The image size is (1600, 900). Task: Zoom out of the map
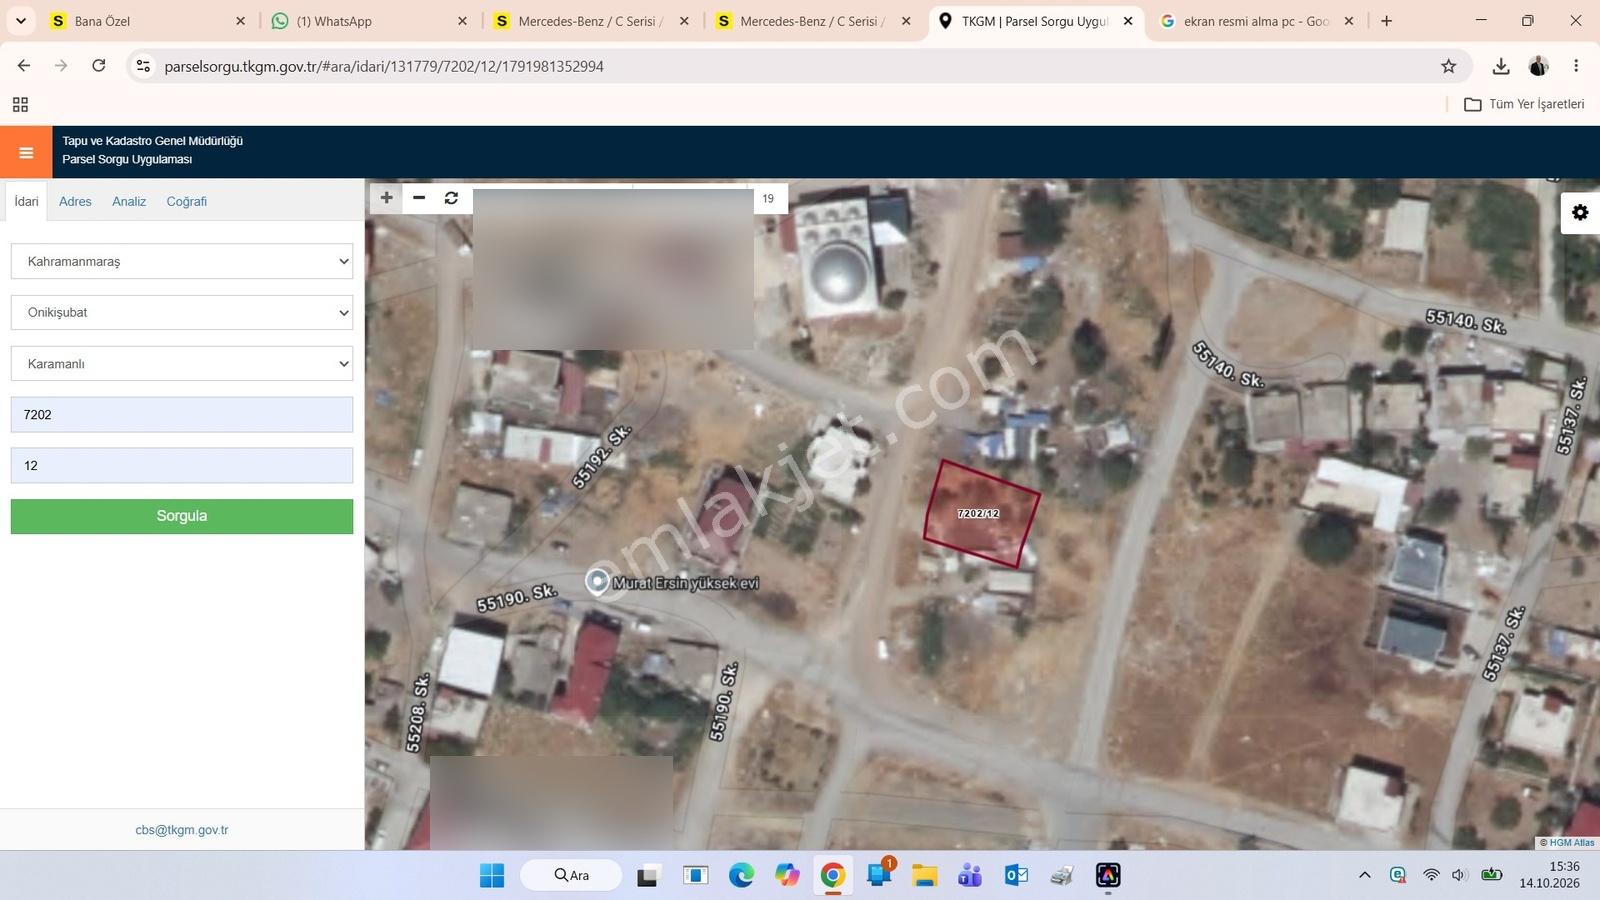(419, 198)
